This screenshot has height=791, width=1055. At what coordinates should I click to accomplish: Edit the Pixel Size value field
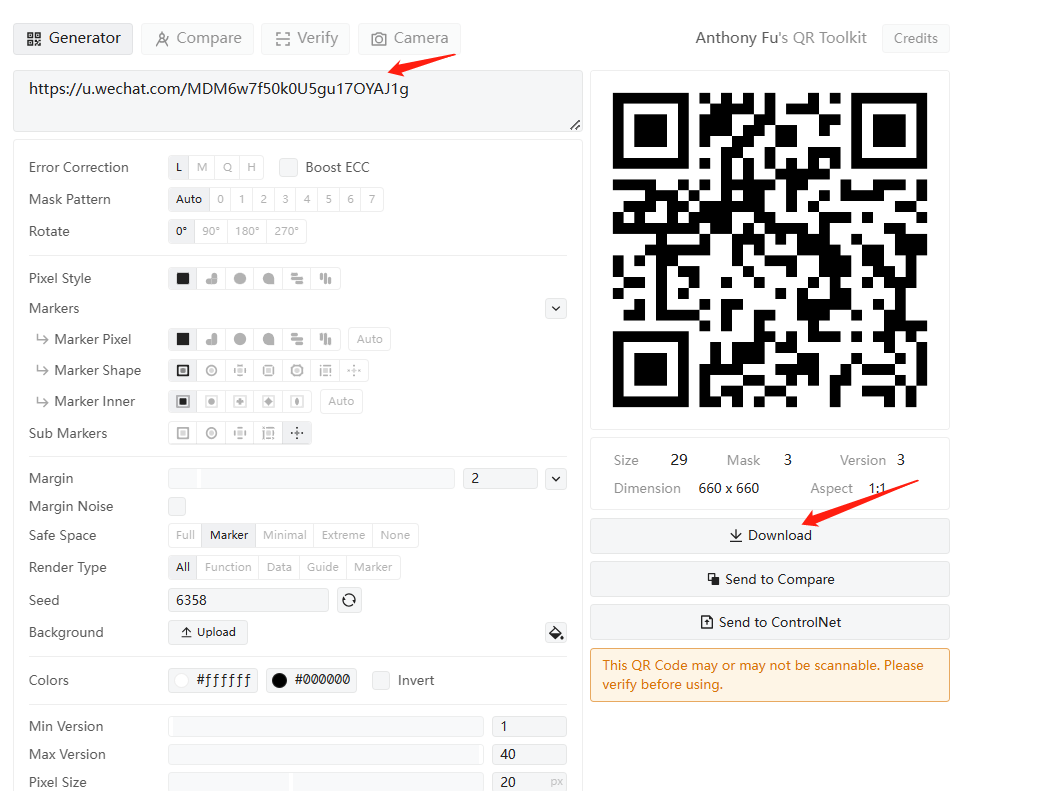tap(530, 782)
